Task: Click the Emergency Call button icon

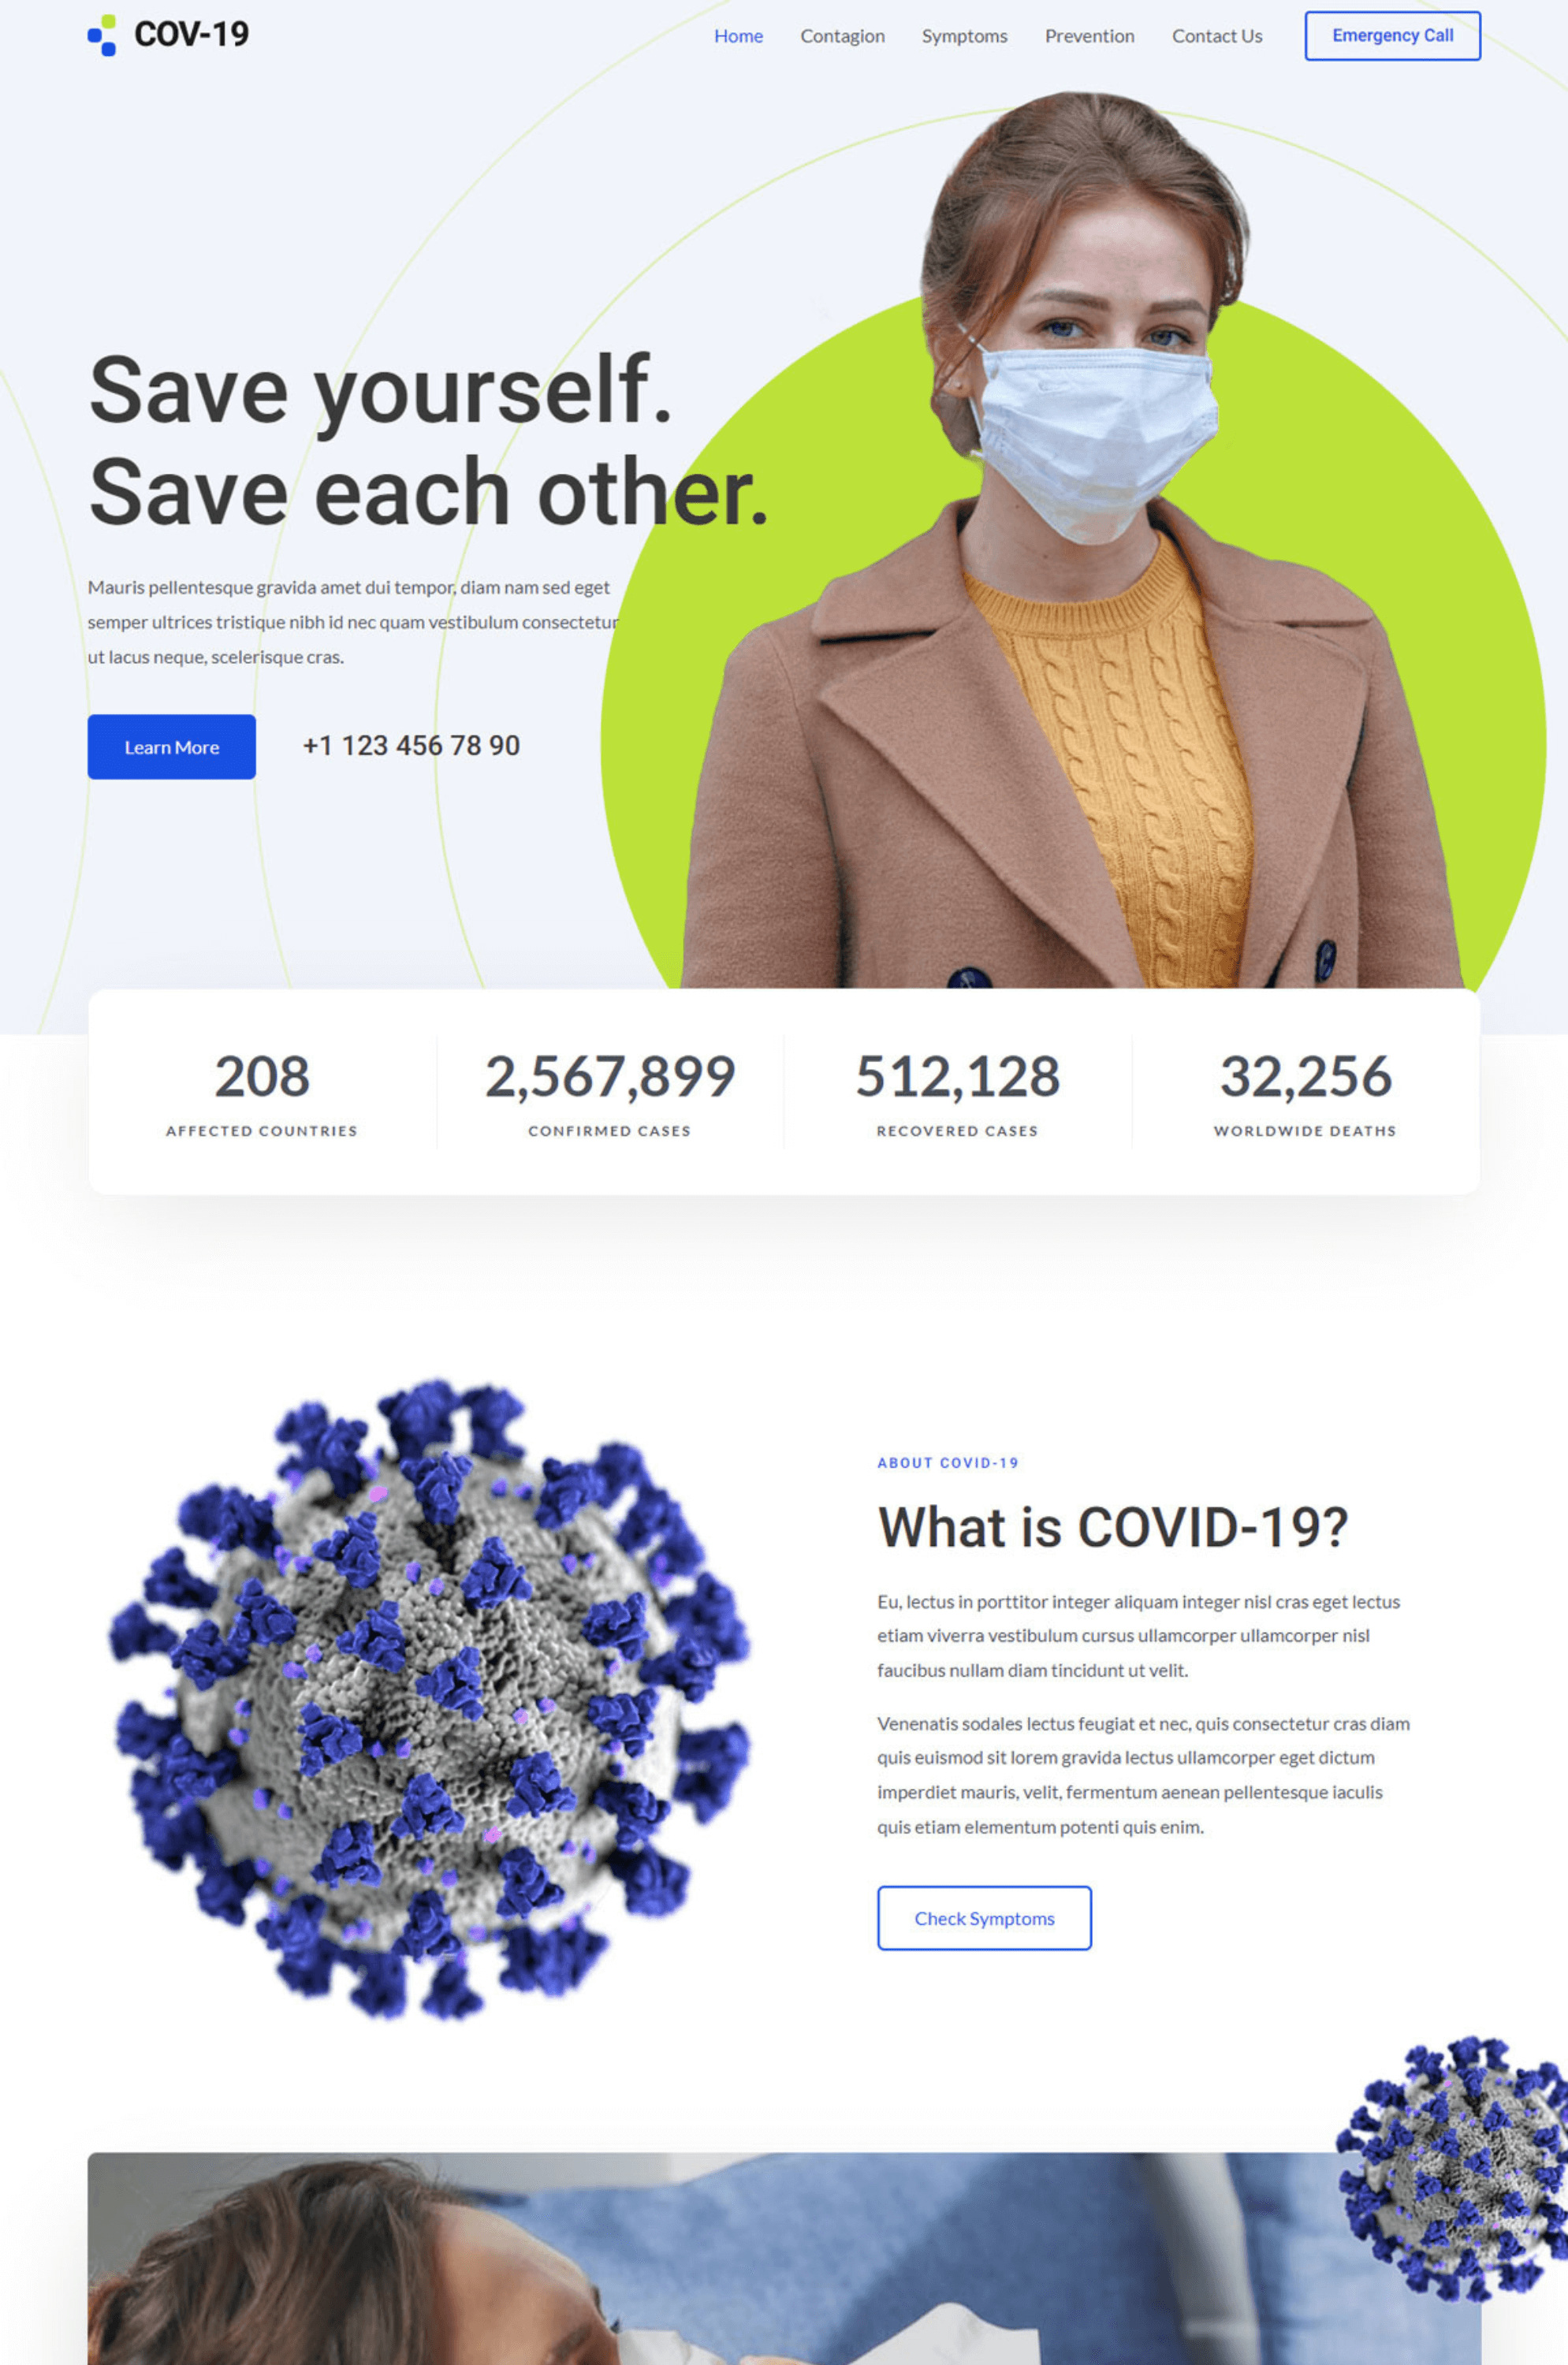Action: 1391,35
